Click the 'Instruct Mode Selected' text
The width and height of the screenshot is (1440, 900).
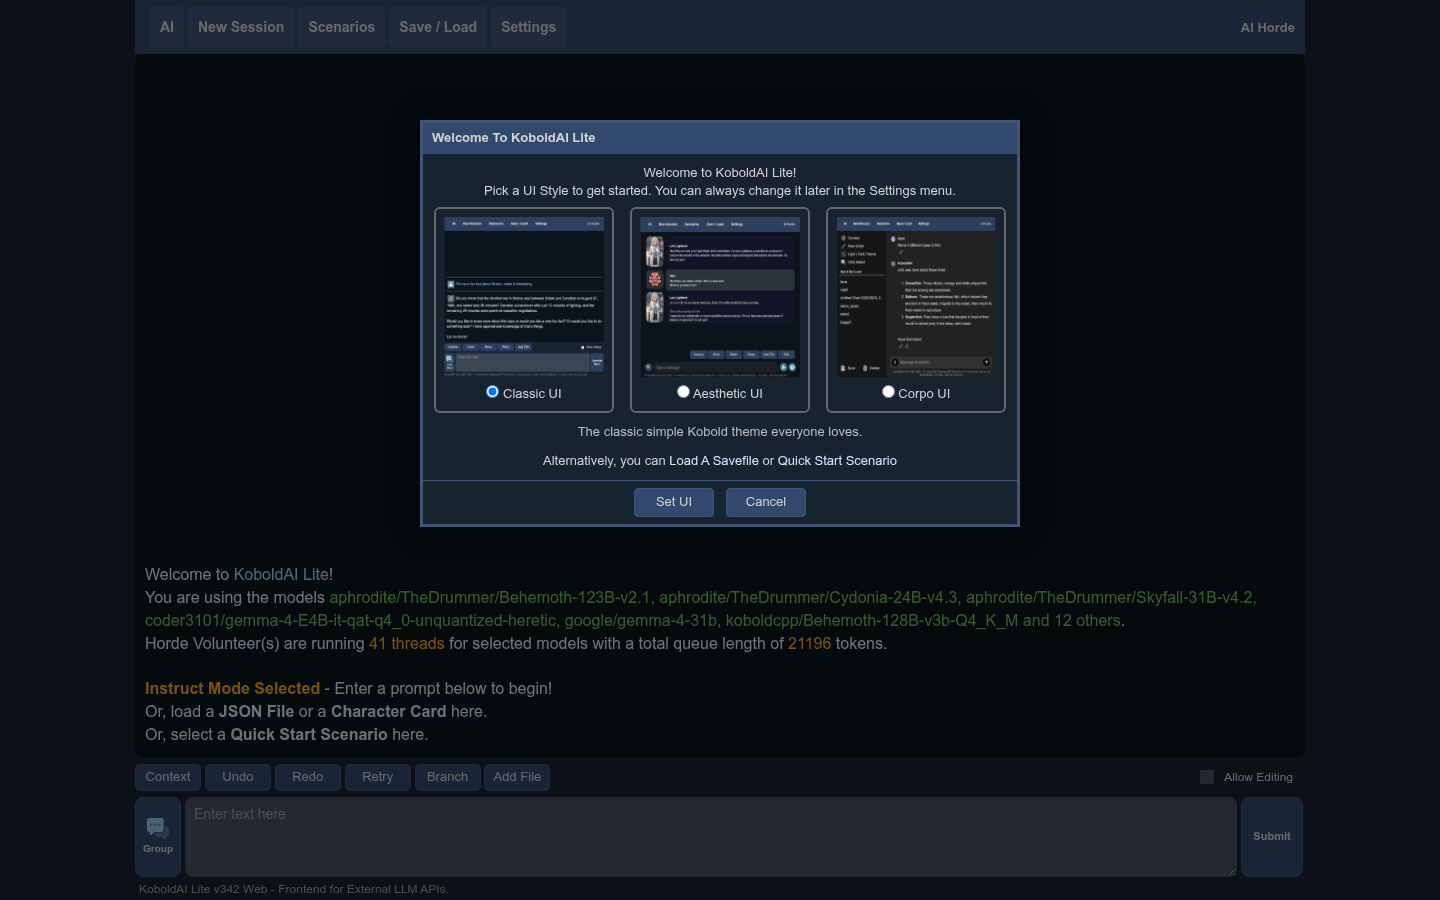(x=232, y=689)
